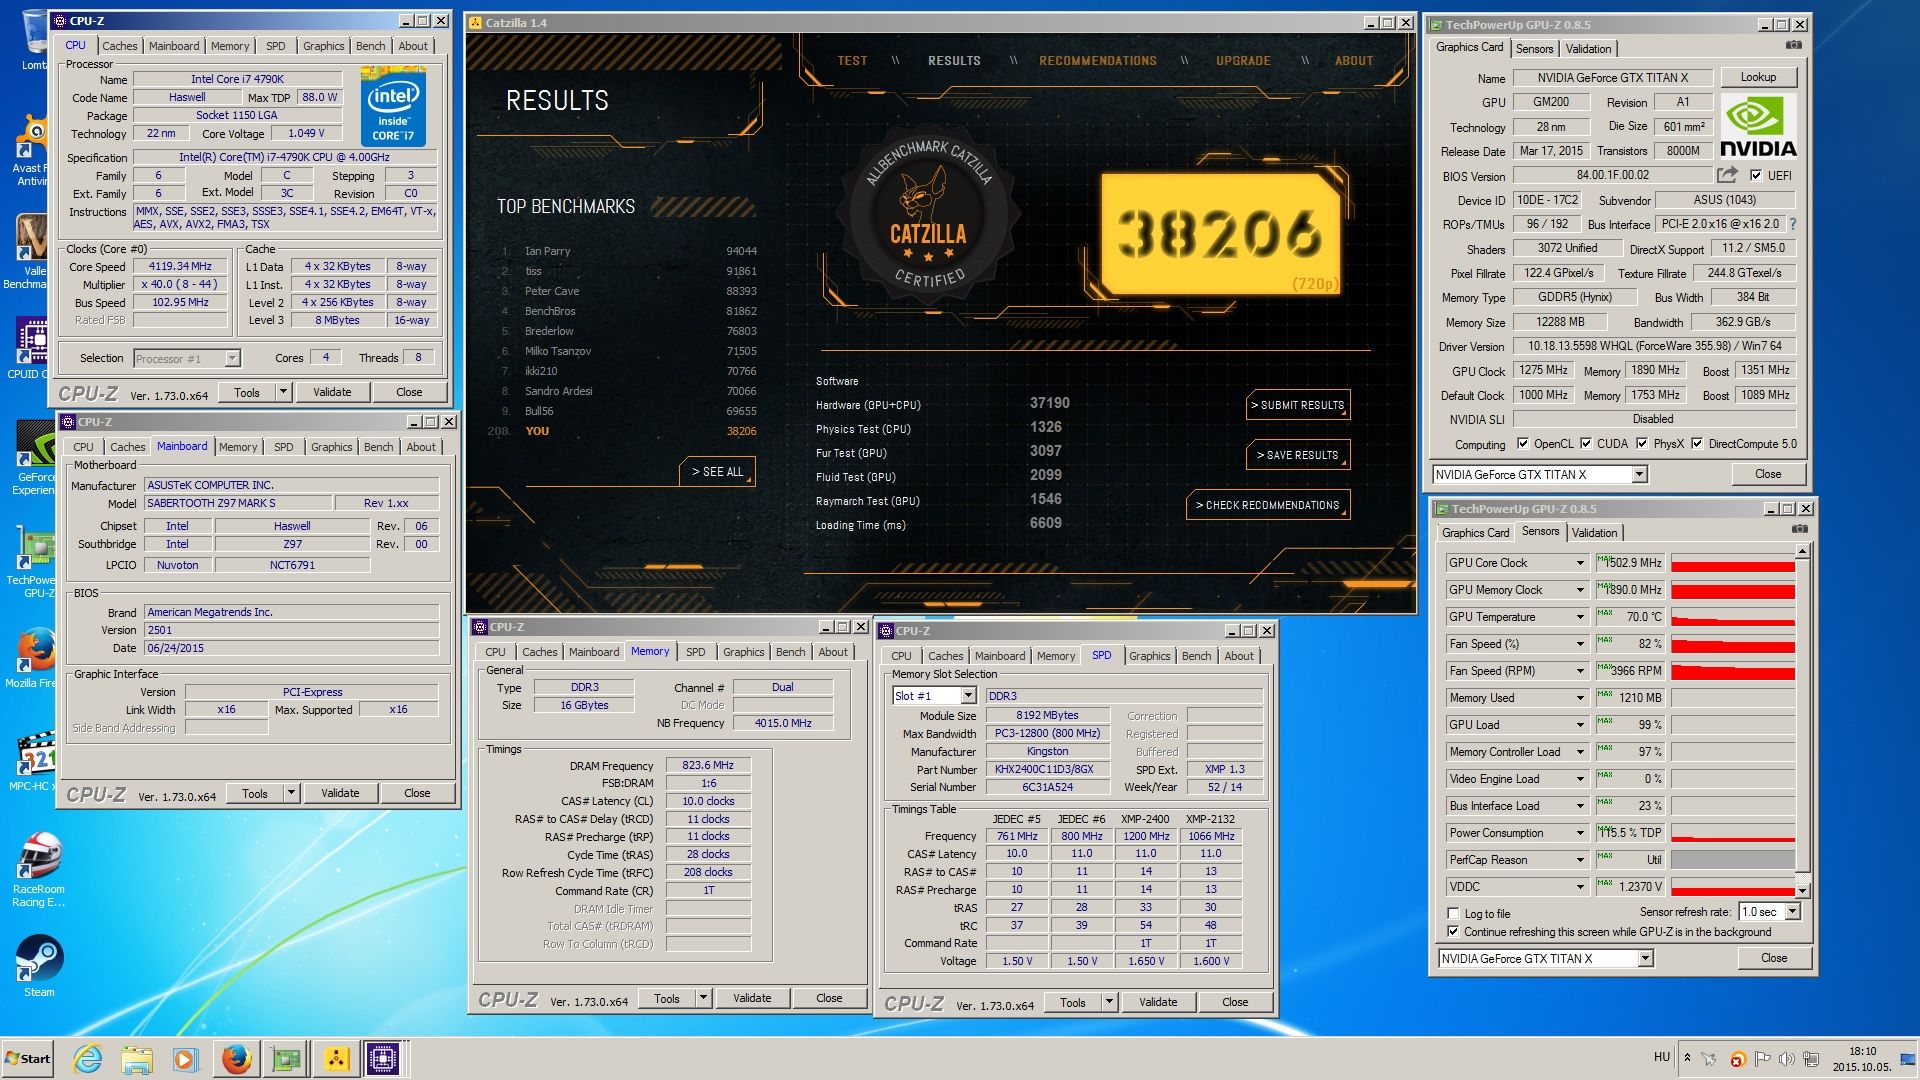Click the Intel Core i7 logo in CPU-Z
Screen dimensions: 1920x1080
[x=393, y=107]
